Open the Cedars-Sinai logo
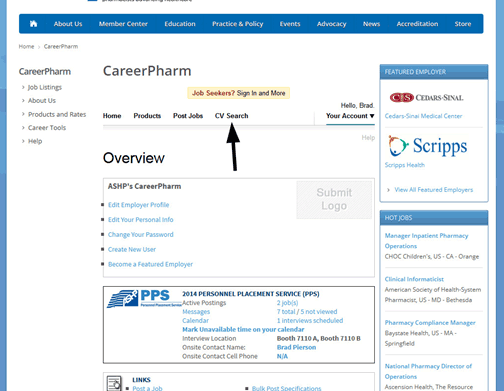Screen dimensions: 504x391 pos(426,98)
